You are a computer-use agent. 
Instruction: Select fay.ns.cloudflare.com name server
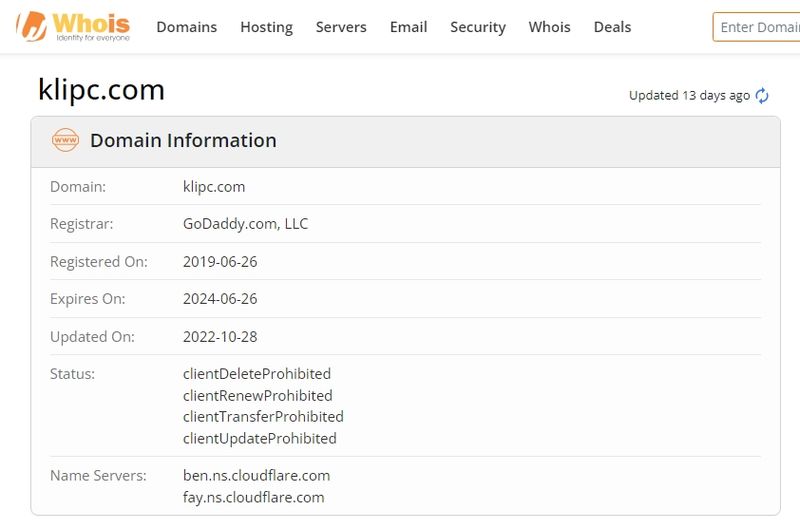254,497
